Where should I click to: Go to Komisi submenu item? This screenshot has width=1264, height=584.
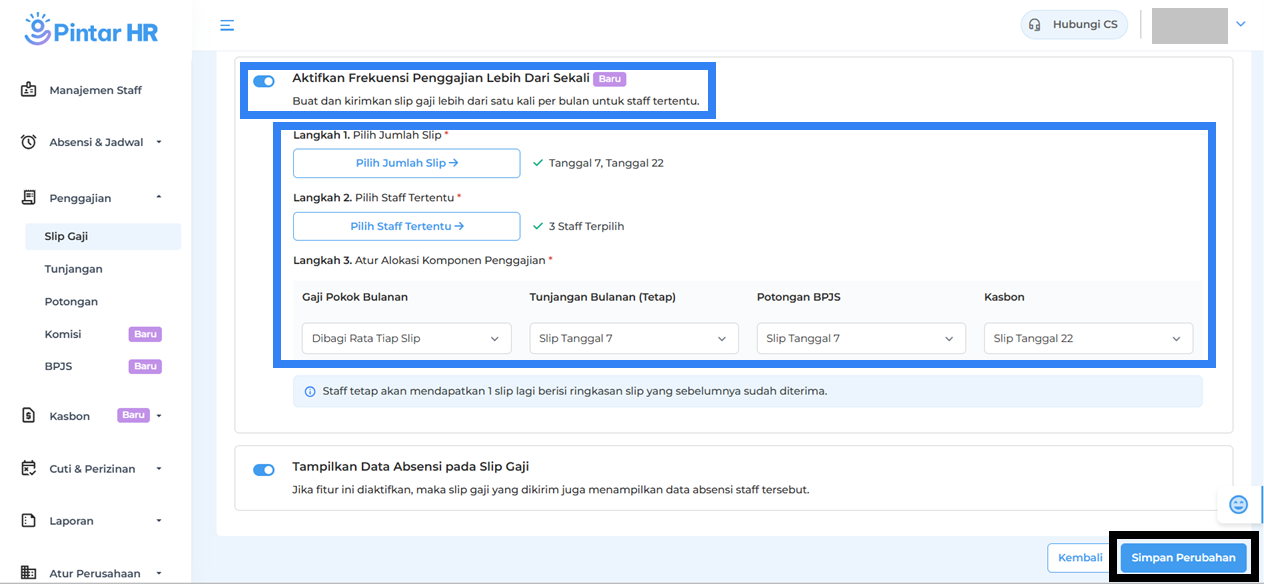click(63, 334)
